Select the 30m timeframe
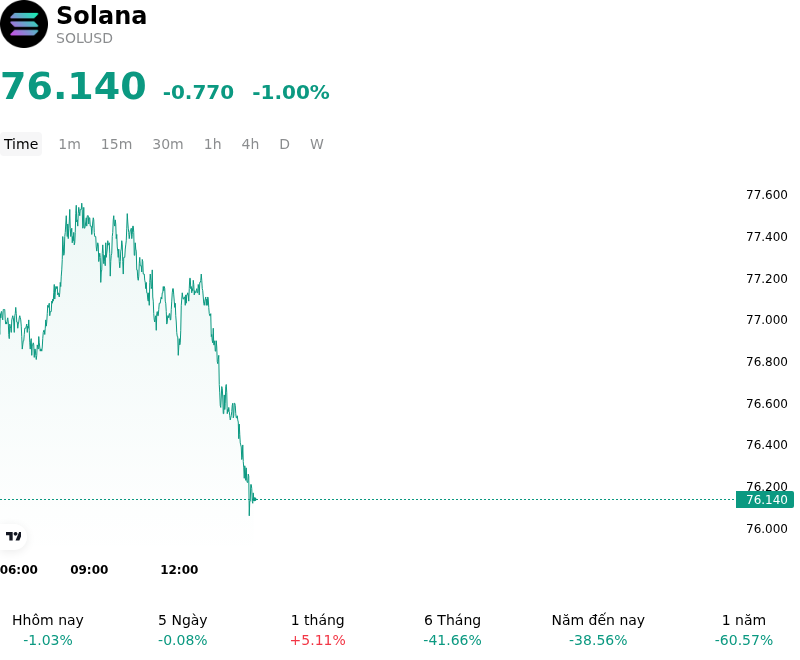Viewport: 800px width, 660px height. tap(168, 144)
